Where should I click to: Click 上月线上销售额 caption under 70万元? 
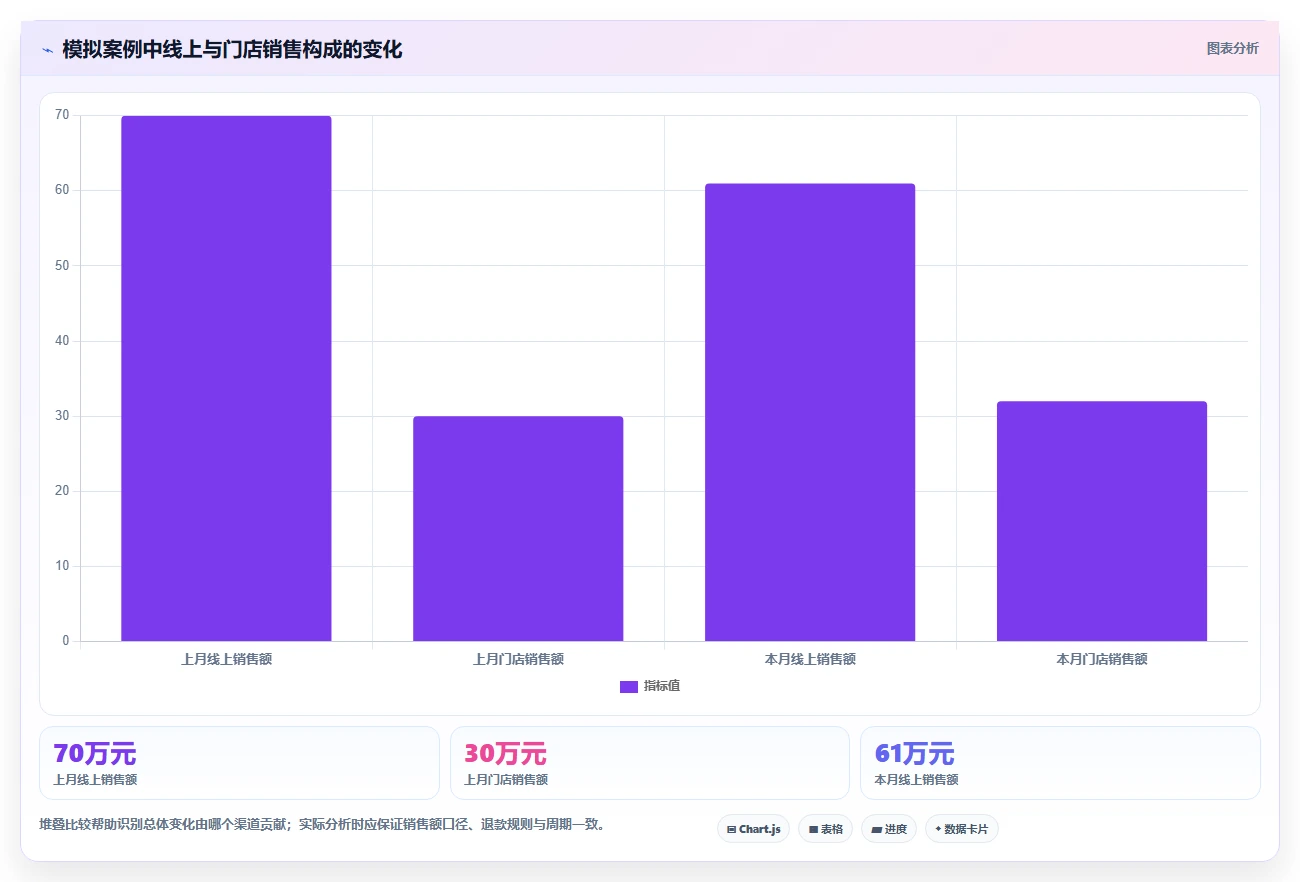[95, 780]
